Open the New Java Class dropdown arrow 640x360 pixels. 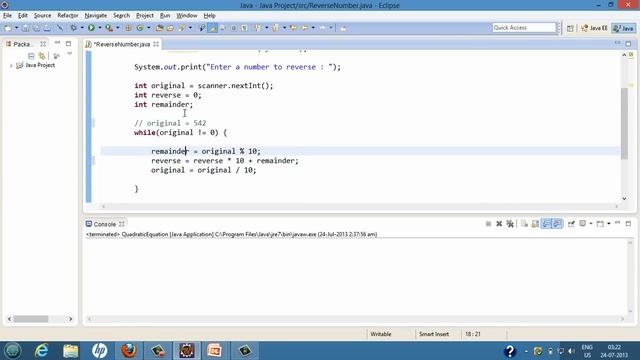click(149, 28)
